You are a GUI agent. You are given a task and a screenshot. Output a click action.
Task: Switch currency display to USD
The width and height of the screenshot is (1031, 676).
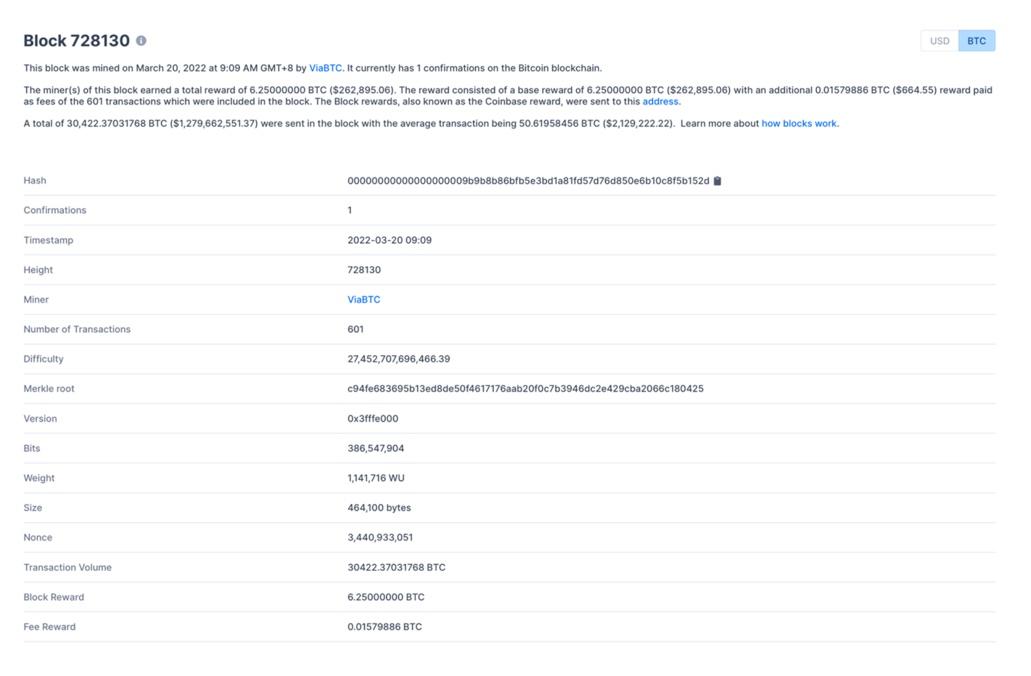940,41
